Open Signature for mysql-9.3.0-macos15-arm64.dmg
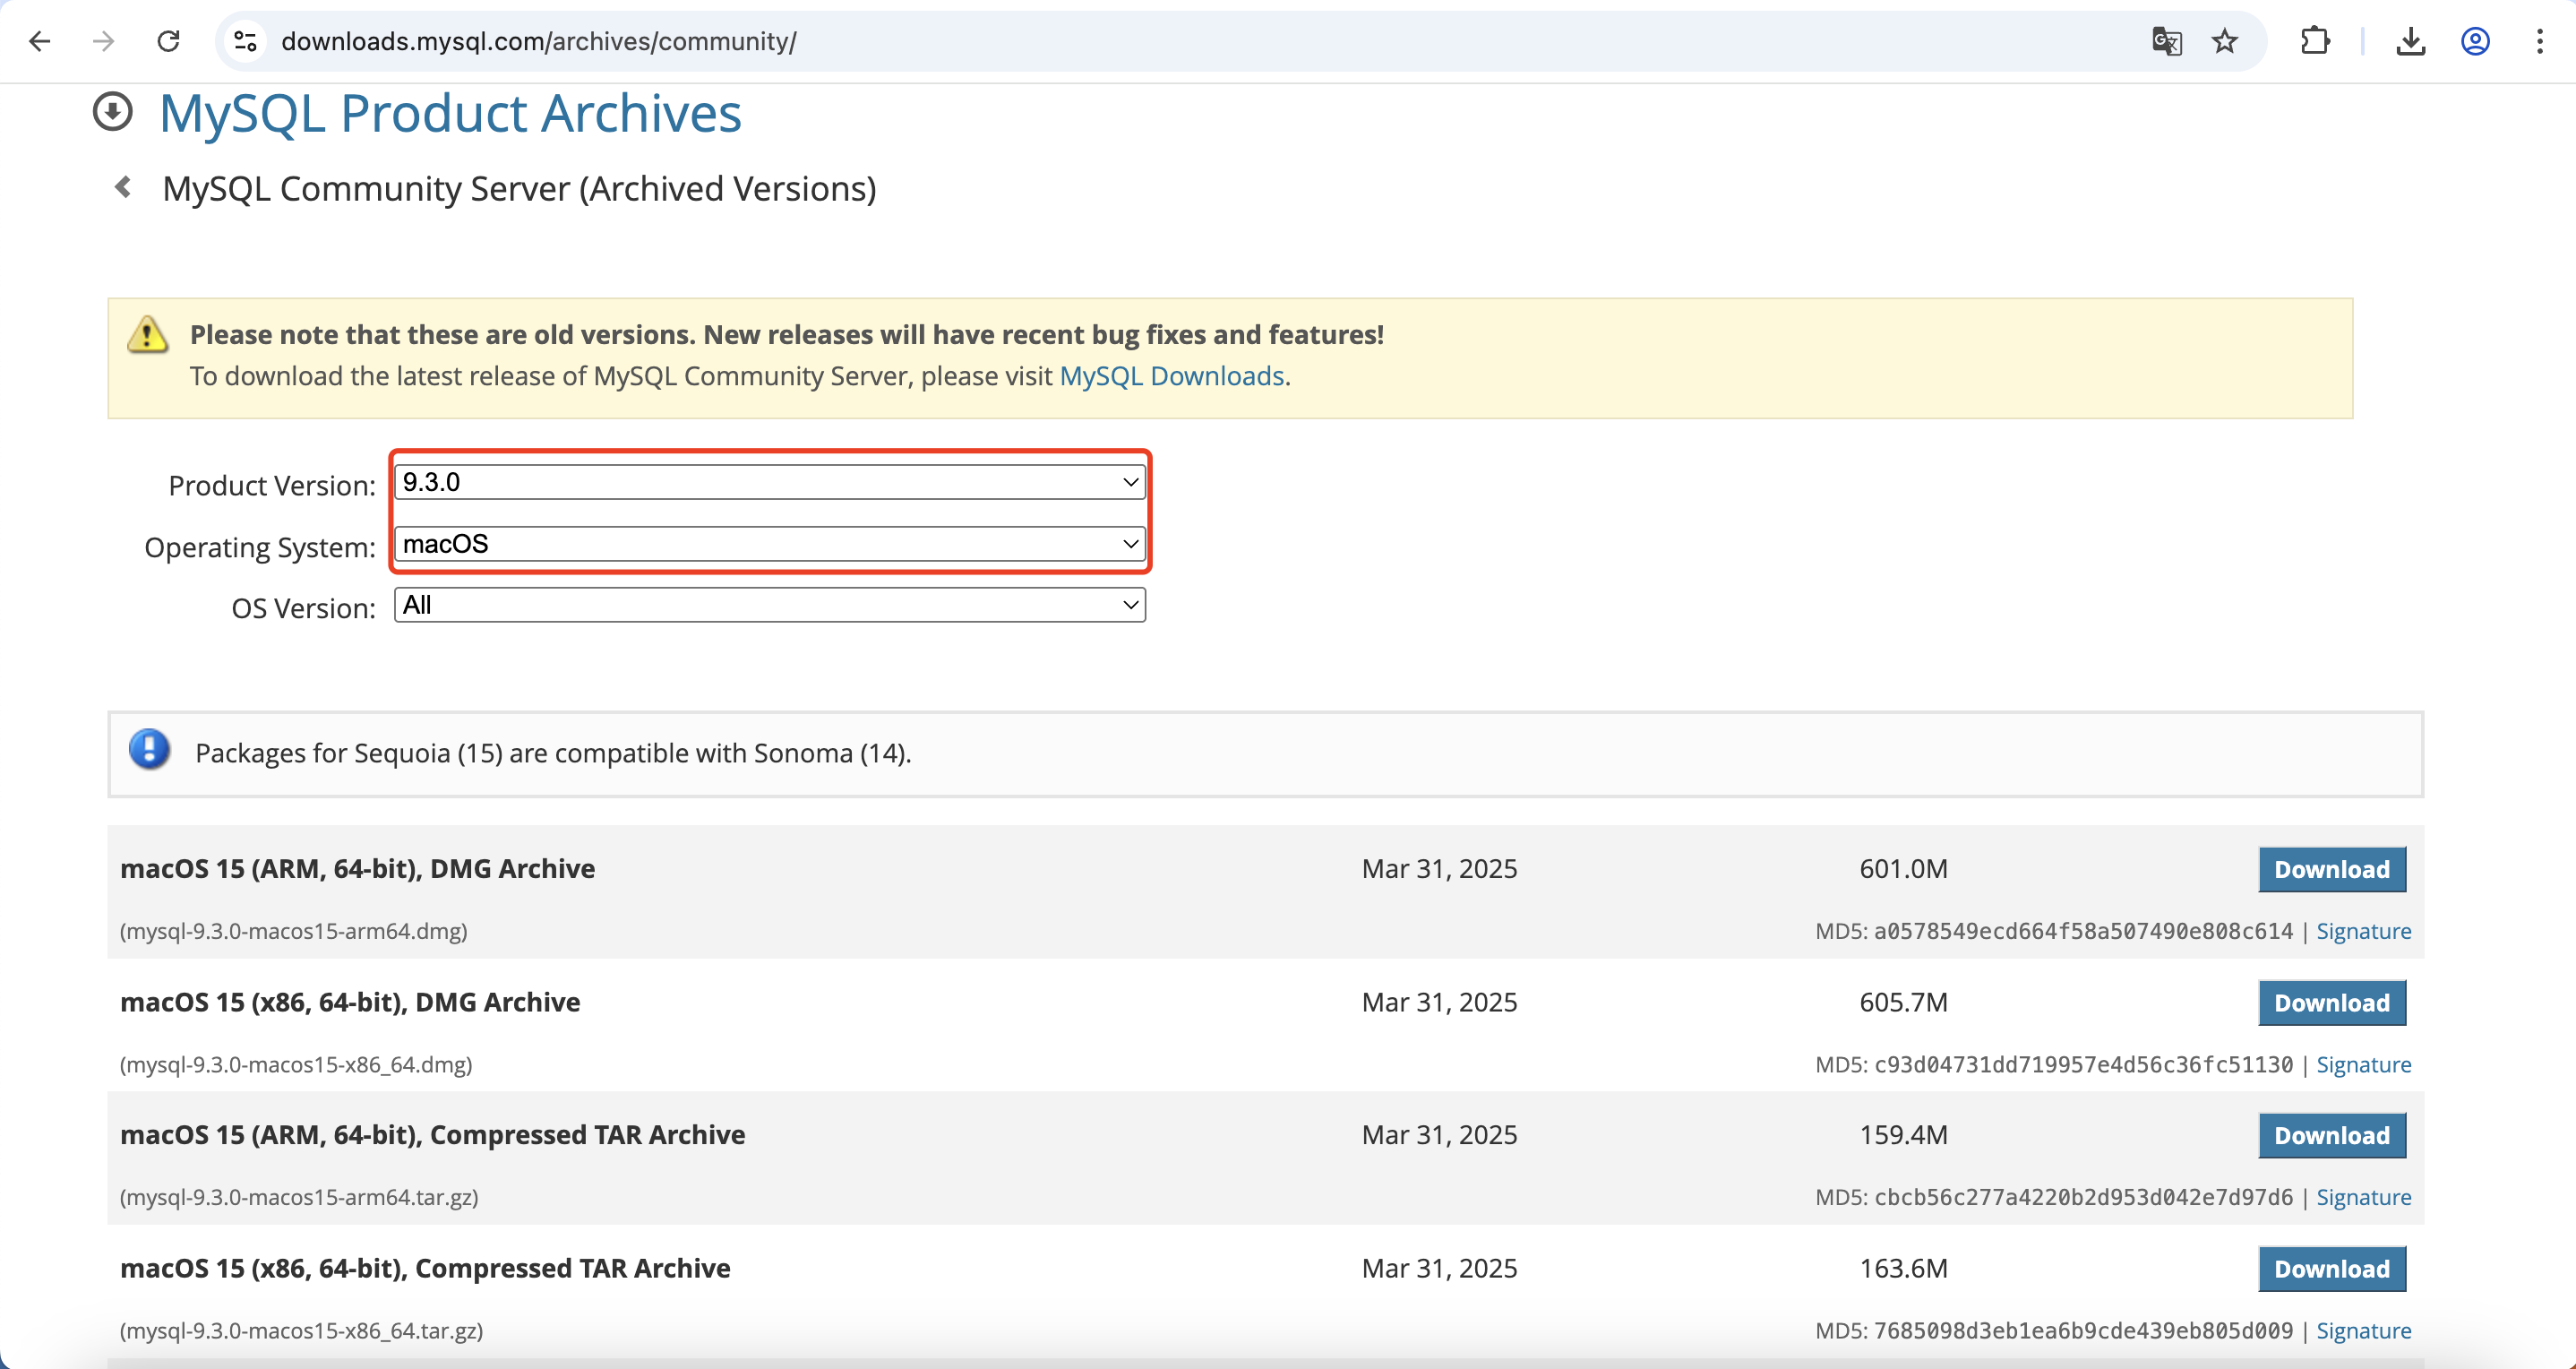This screenshot has width=2576, height=1369. point(2364,931)
